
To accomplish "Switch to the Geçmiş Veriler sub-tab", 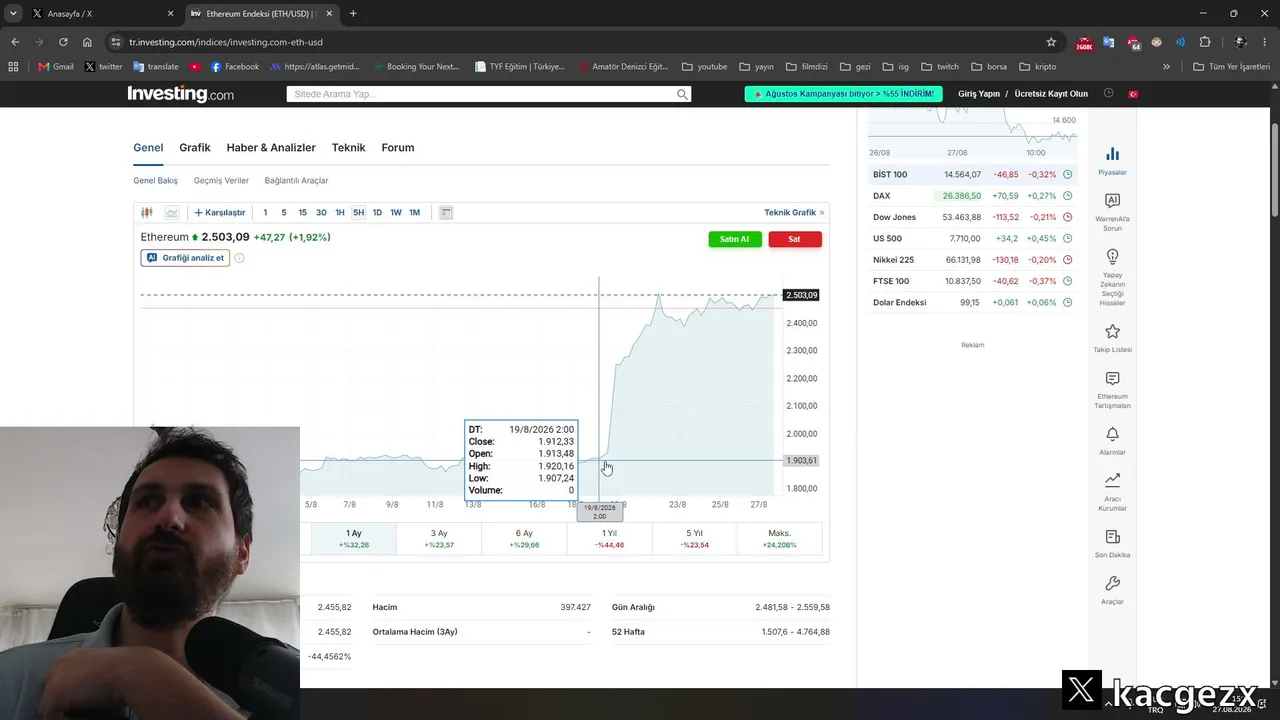I will coord(221,181).
